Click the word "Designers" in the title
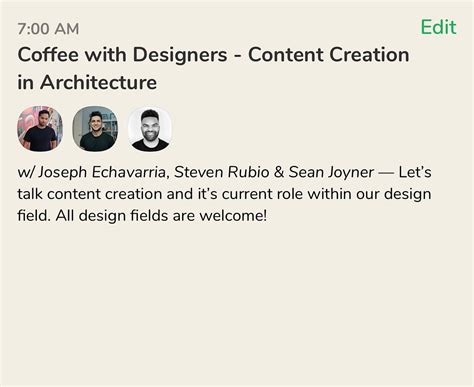Image resolution: width=474 pixels, height=387 pixels. coord(180,55)
